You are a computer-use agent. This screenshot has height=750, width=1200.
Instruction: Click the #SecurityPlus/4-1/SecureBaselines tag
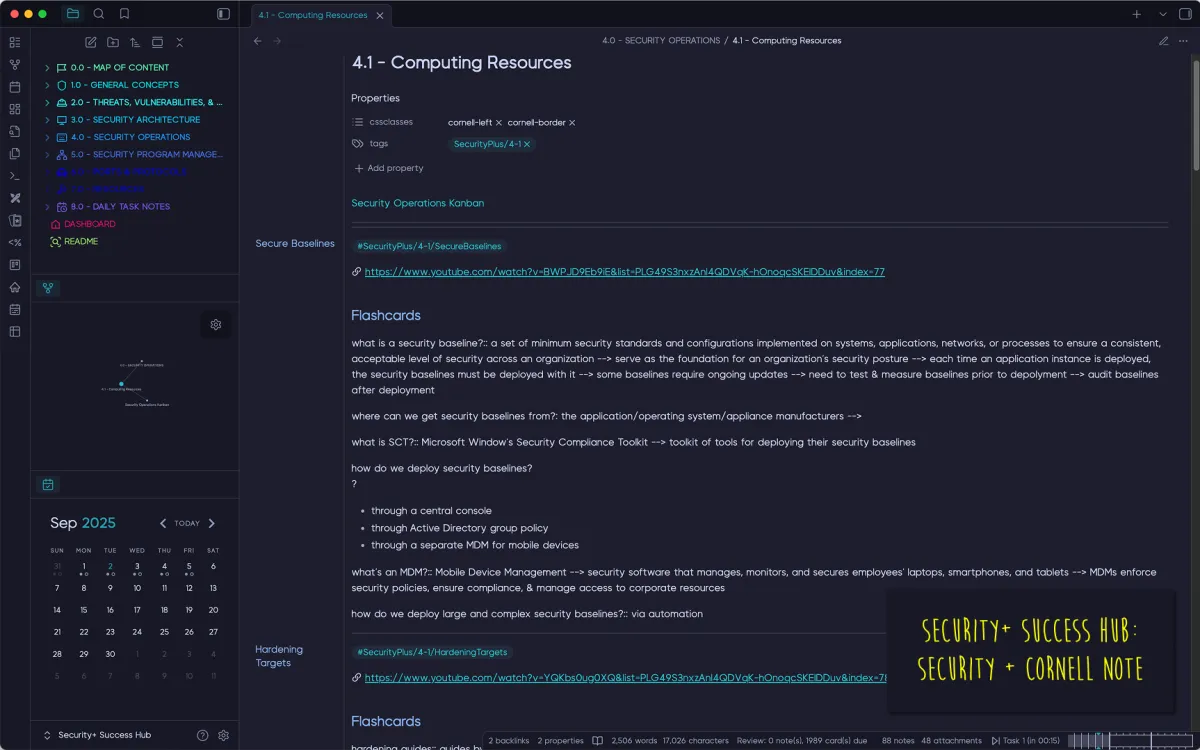point(429,246)
